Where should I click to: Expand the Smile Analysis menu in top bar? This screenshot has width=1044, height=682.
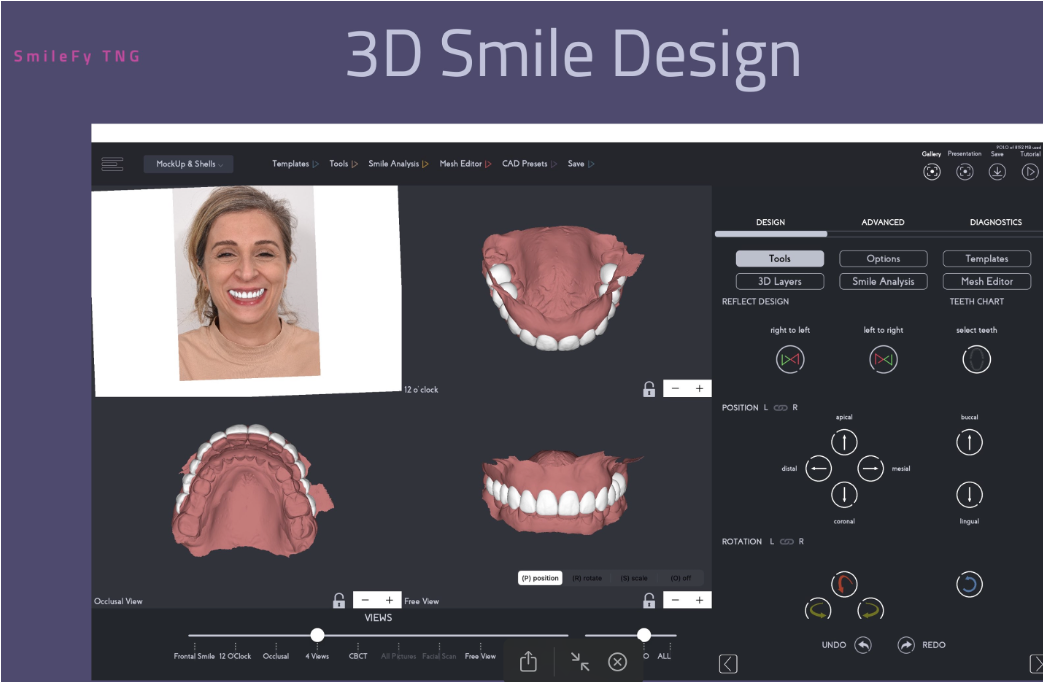point(398,164)
